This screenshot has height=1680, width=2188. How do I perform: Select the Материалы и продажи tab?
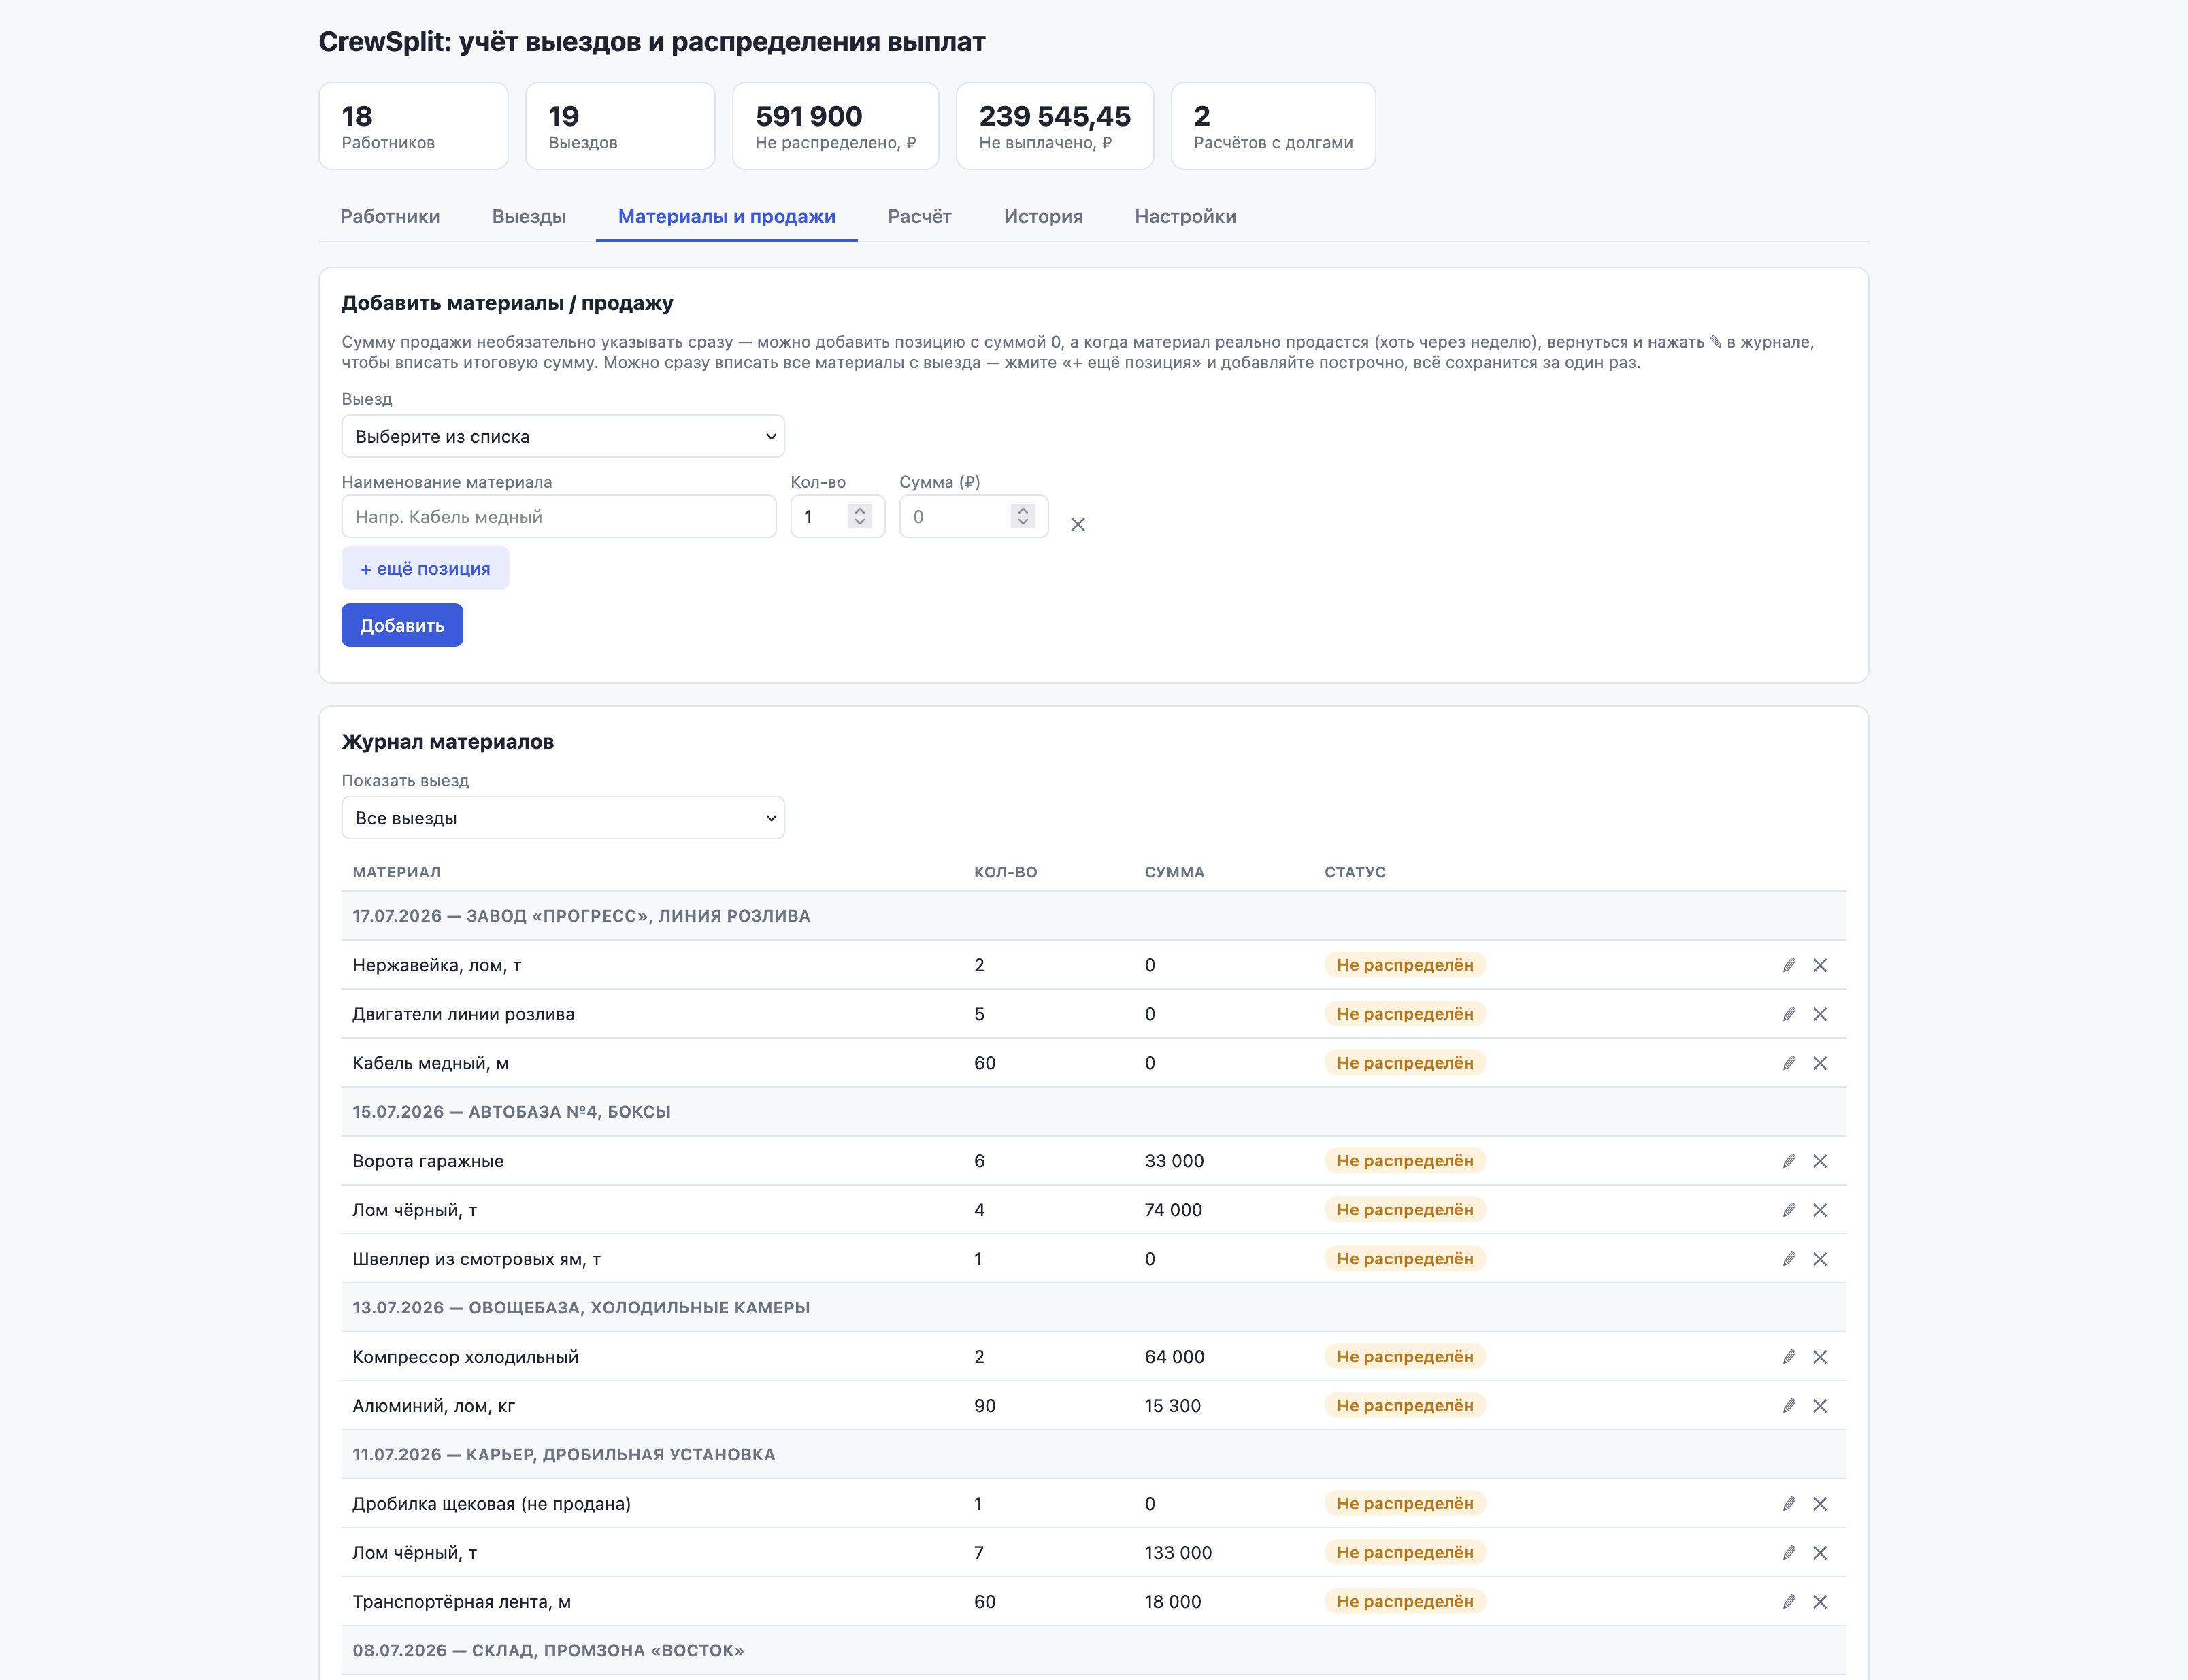tap(727, 216)
